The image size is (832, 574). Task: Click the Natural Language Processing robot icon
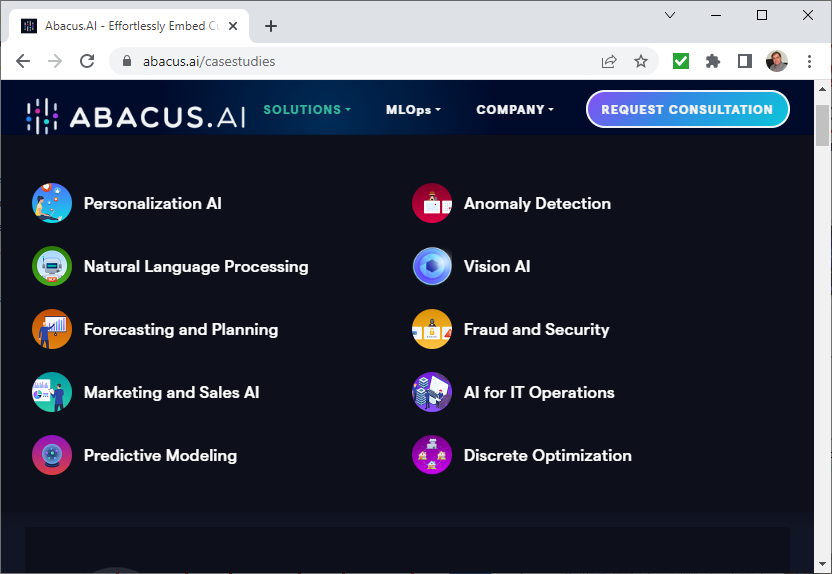click(x=52, y=266)
